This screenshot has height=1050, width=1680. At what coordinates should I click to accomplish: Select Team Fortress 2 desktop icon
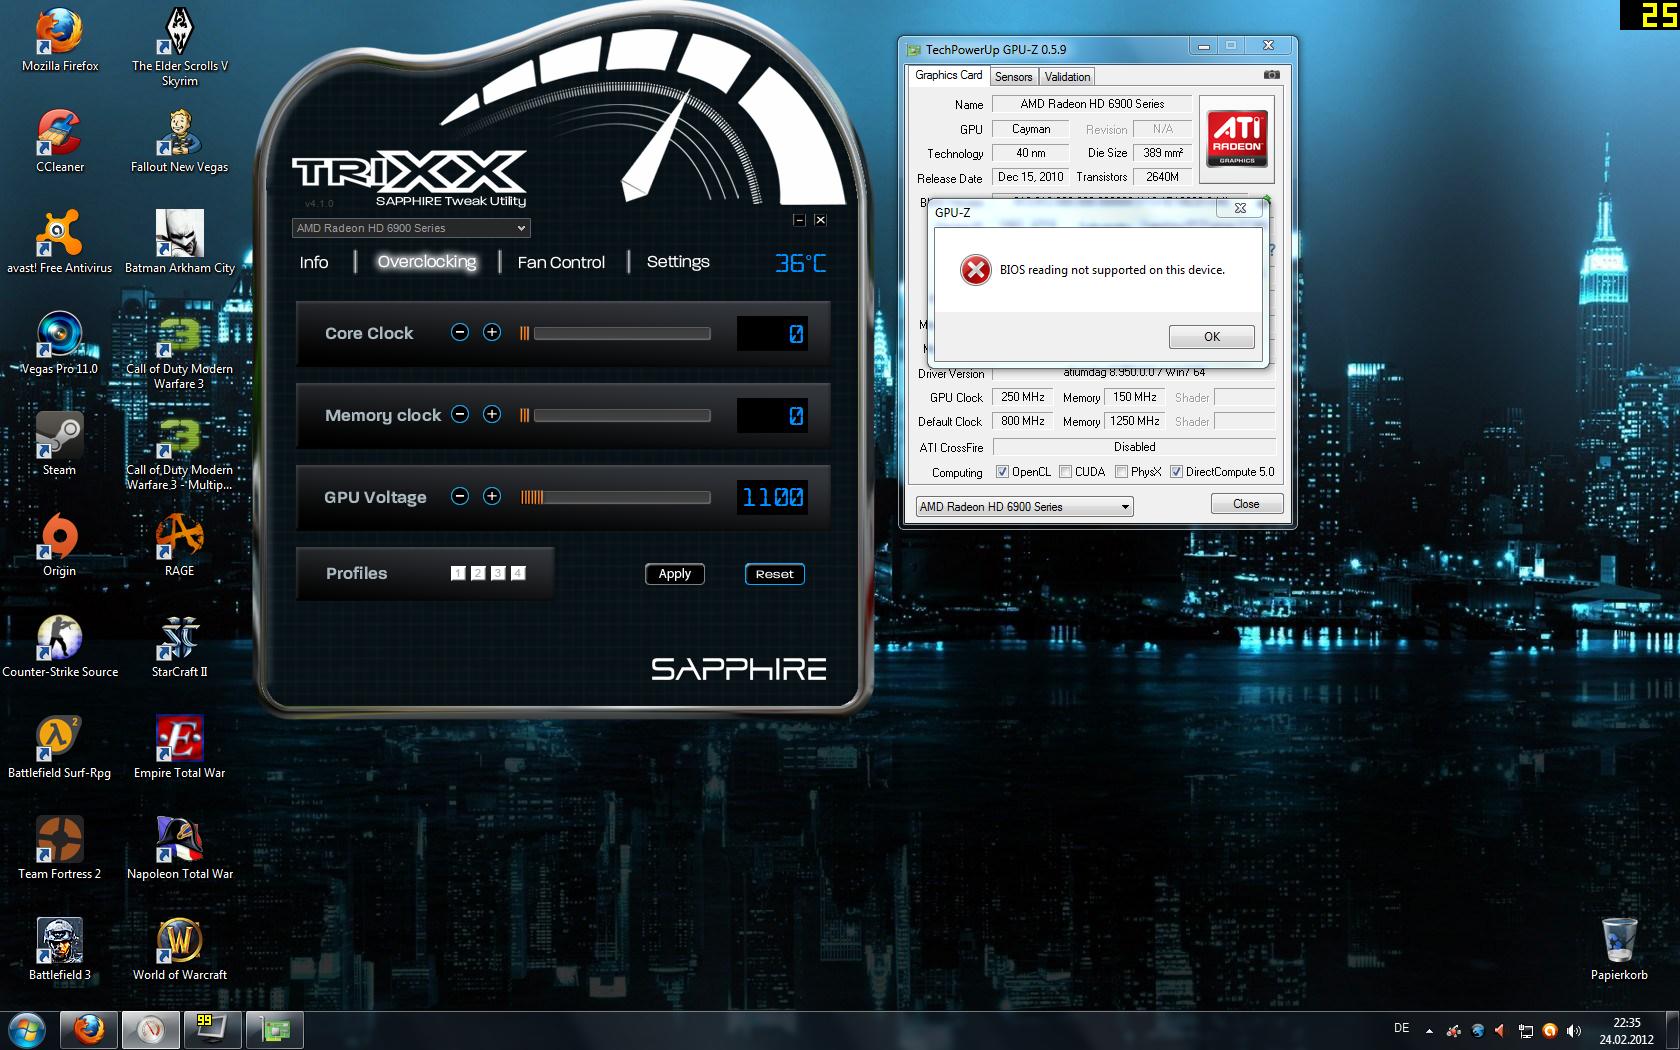coord(60,848)
